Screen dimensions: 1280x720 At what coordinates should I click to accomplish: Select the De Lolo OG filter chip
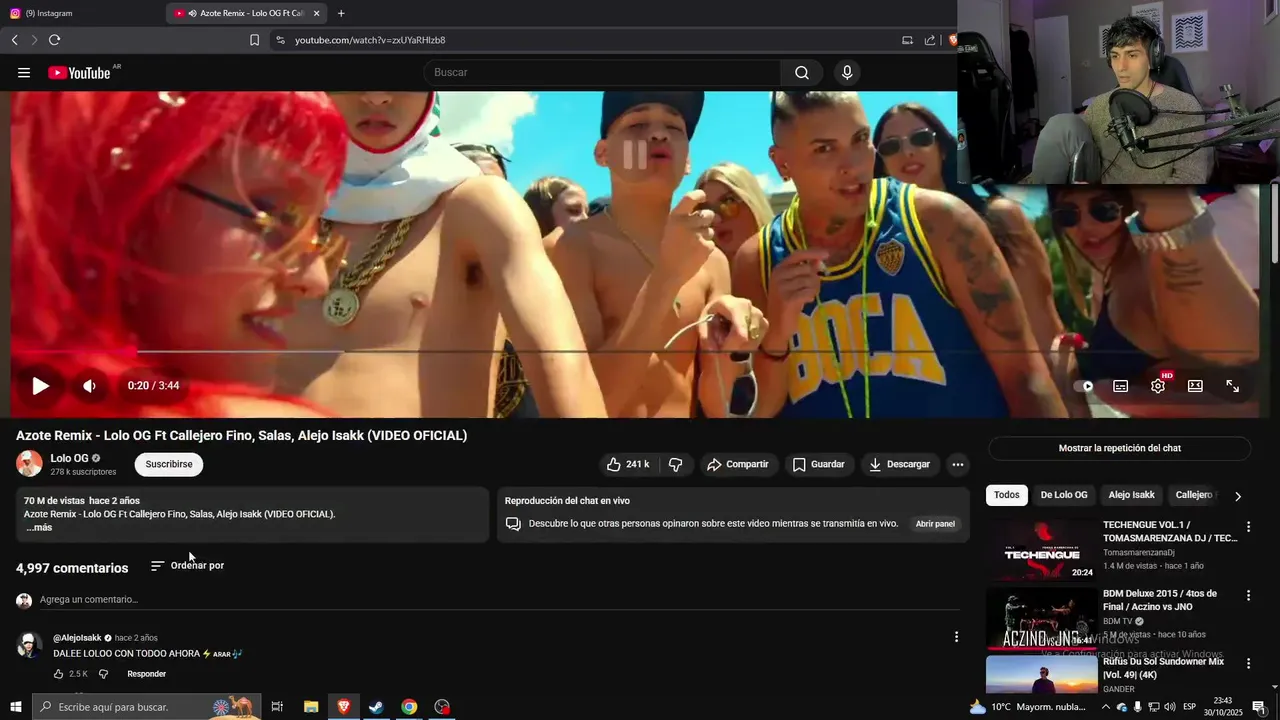[x=1064, y=495]
